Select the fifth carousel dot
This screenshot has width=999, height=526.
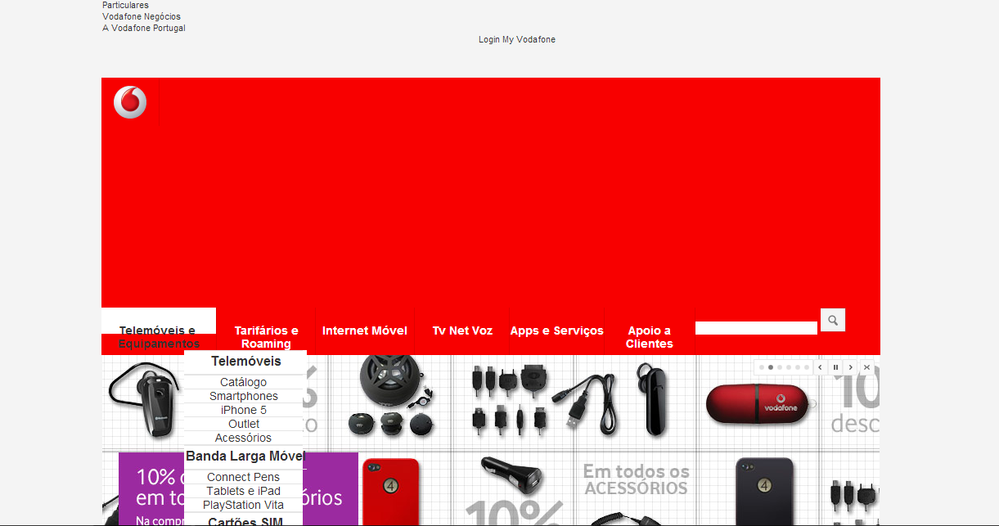pos(797,367)
